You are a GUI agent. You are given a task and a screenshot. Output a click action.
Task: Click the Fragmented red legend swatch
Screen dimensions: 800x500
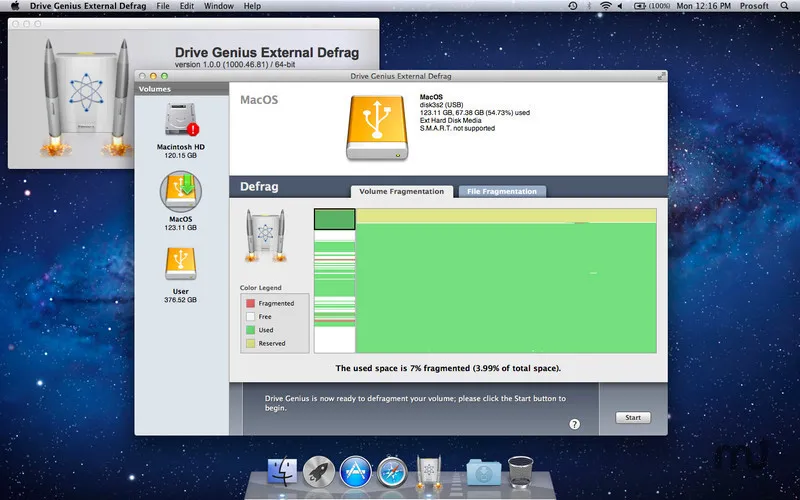[250, 303]
